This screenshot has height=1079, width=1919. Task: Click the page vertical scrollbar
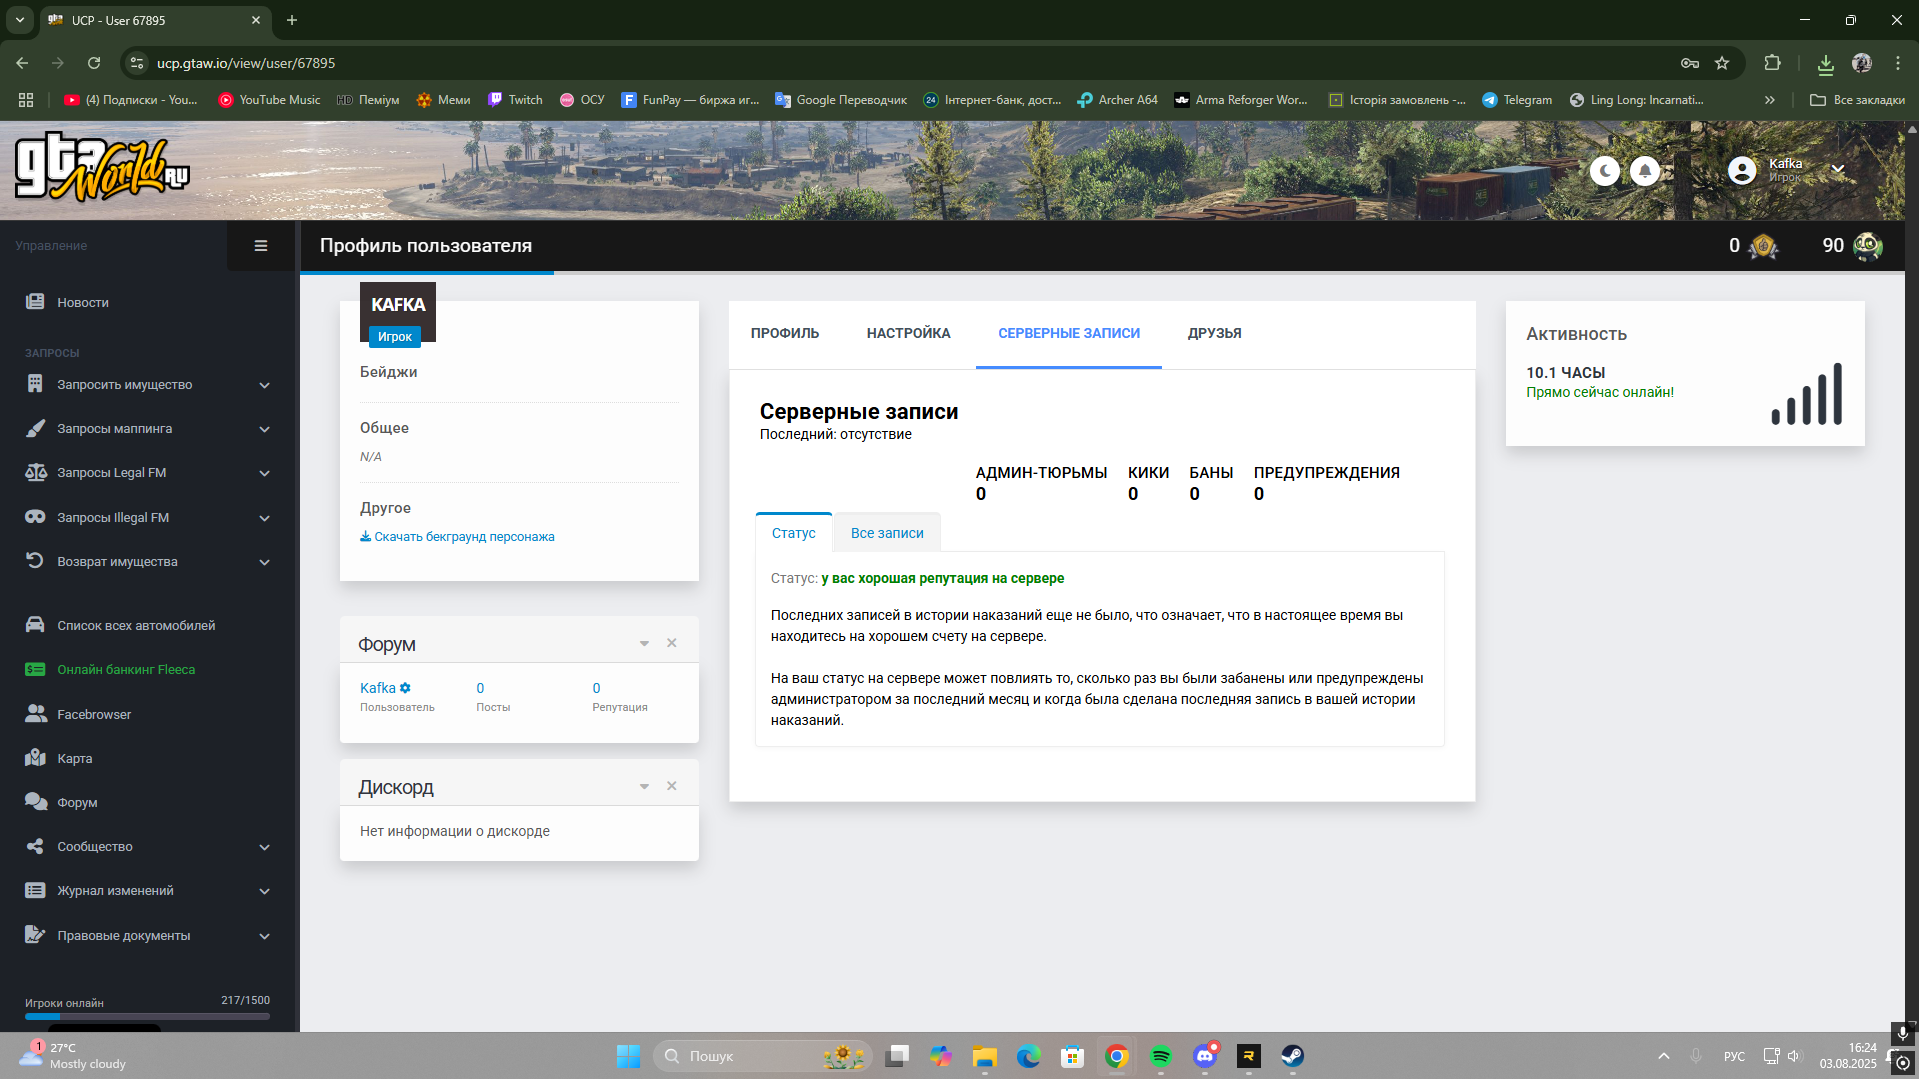point(1911,575)
